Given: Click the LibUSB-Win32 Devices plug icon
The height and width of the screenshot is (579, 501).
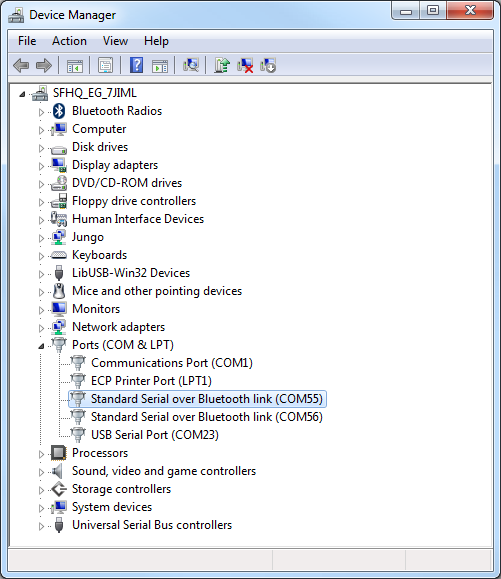Looking at the screenshot, I should 59,273.
